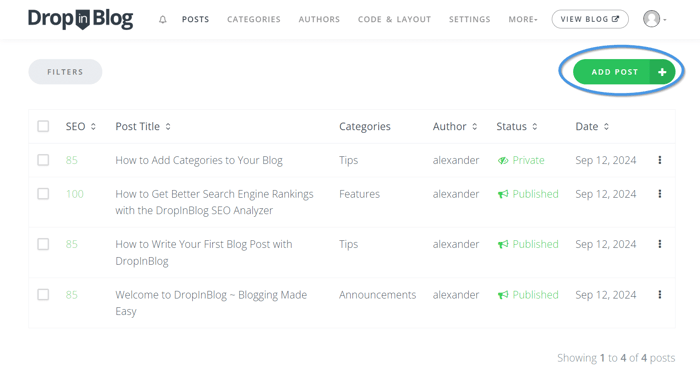
Task: Click the SEO score 100
Action: pyautogui.click(x=75, y=194)
